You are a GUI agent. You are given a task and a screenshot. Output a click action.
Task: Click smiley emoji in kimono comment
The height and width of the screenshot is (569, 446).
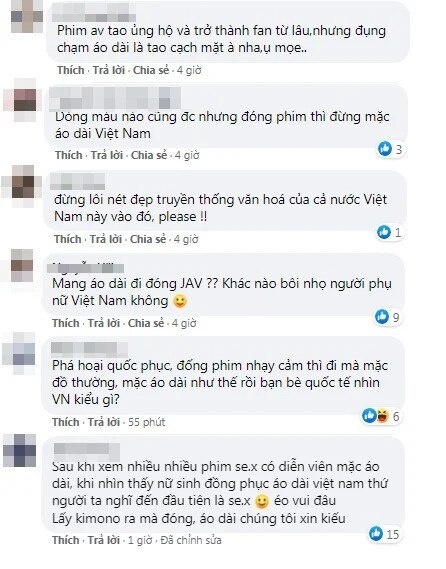[262, 501]
